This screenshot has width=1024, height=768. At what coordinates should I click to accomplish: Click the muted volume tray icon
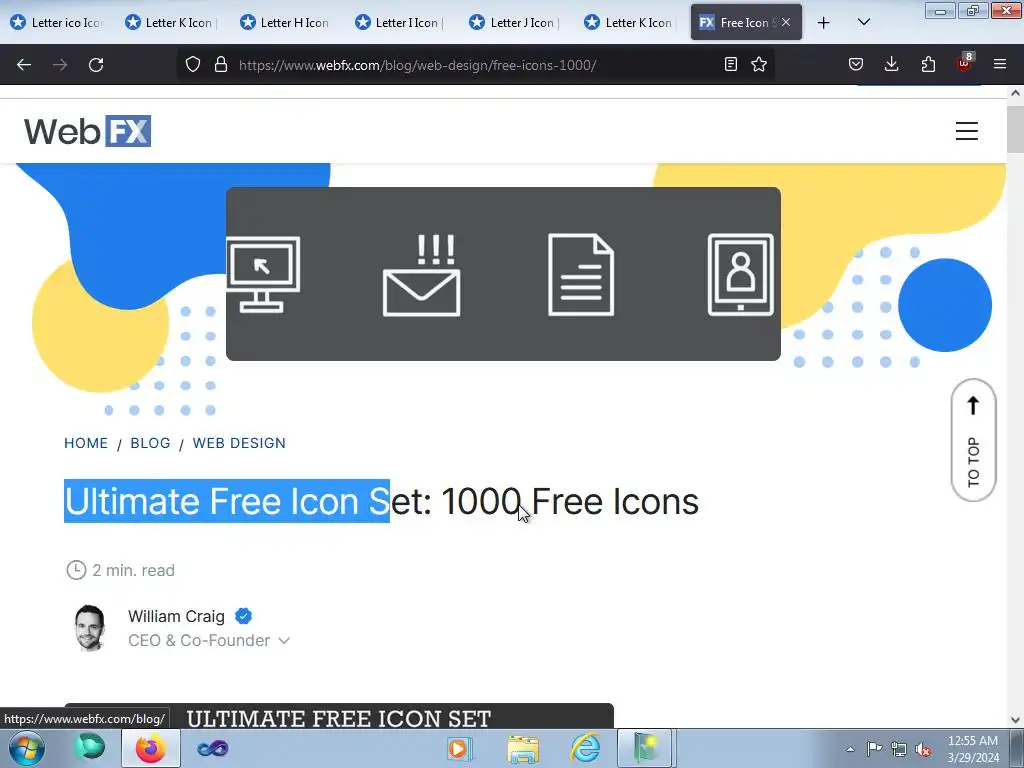(x=923, y=750)
